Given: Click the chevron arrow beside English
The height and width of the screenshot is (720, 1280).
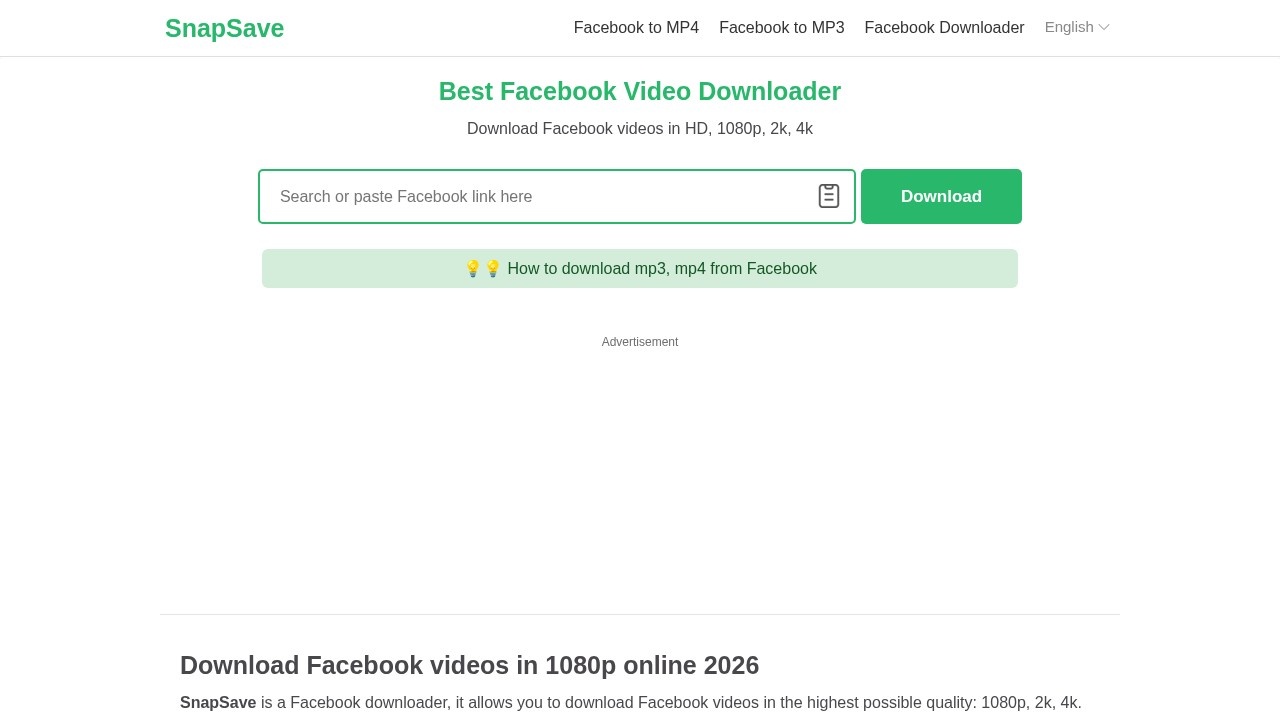Looking at the screenshot, I should tap(1104, 28).
